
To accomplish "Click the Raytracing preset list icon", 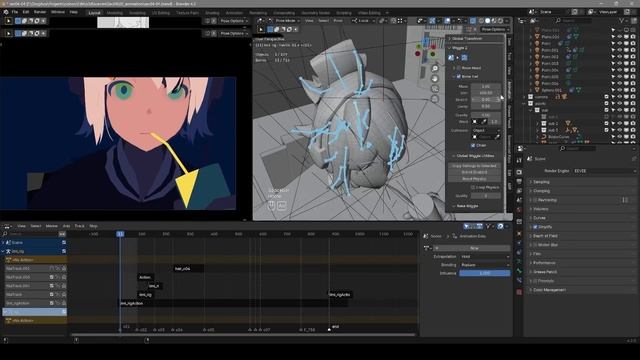I will pyautogui.click(x=625, y=200).
